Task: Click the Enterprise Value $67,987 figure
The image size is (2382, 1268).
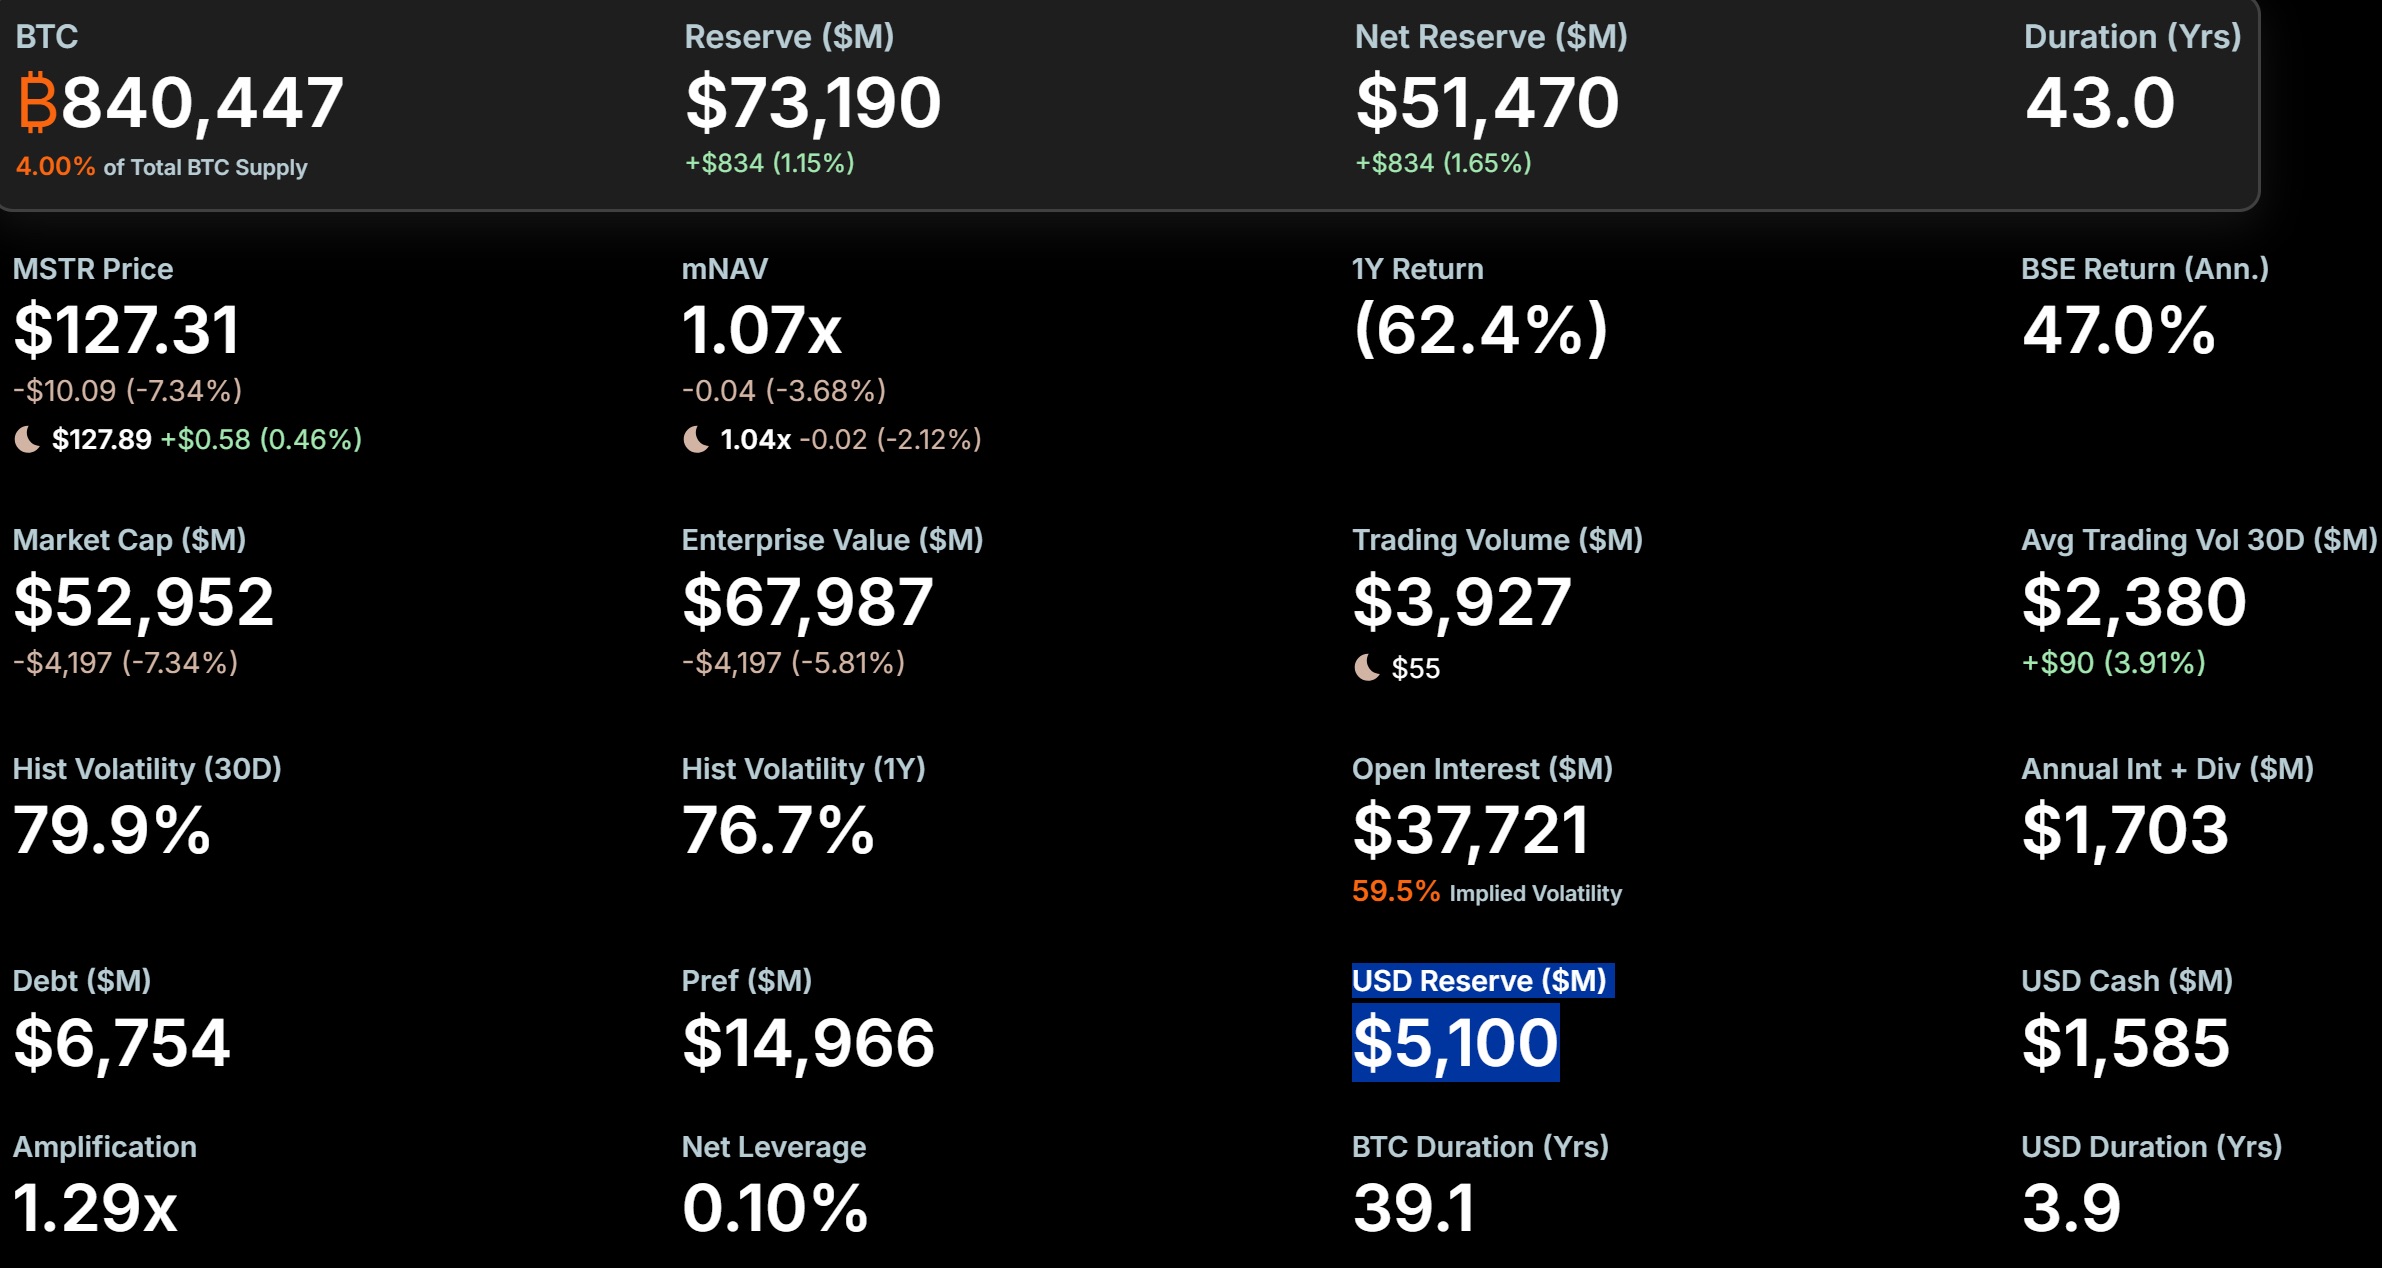Action: (x=808, y=603)
